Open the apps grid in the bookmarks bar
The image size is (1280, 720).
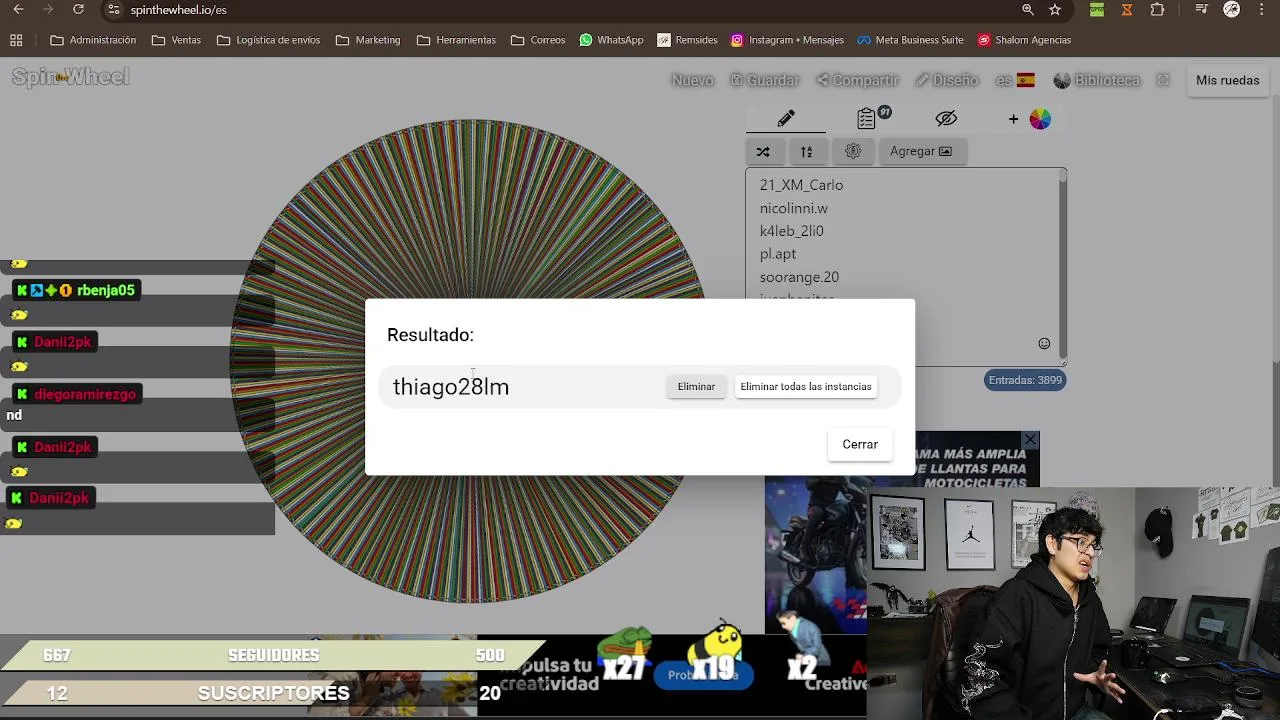point(16,40)
